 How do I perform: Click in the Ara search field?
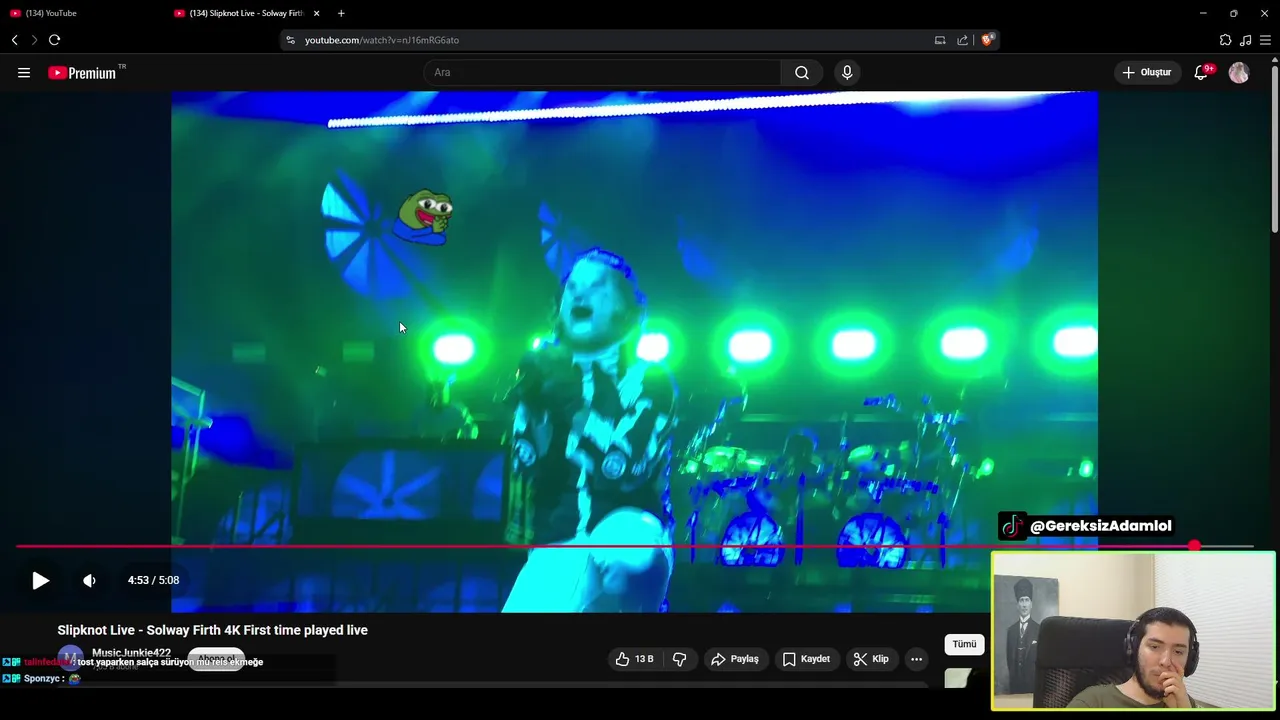pyautogui.click(x=603, y=72)
